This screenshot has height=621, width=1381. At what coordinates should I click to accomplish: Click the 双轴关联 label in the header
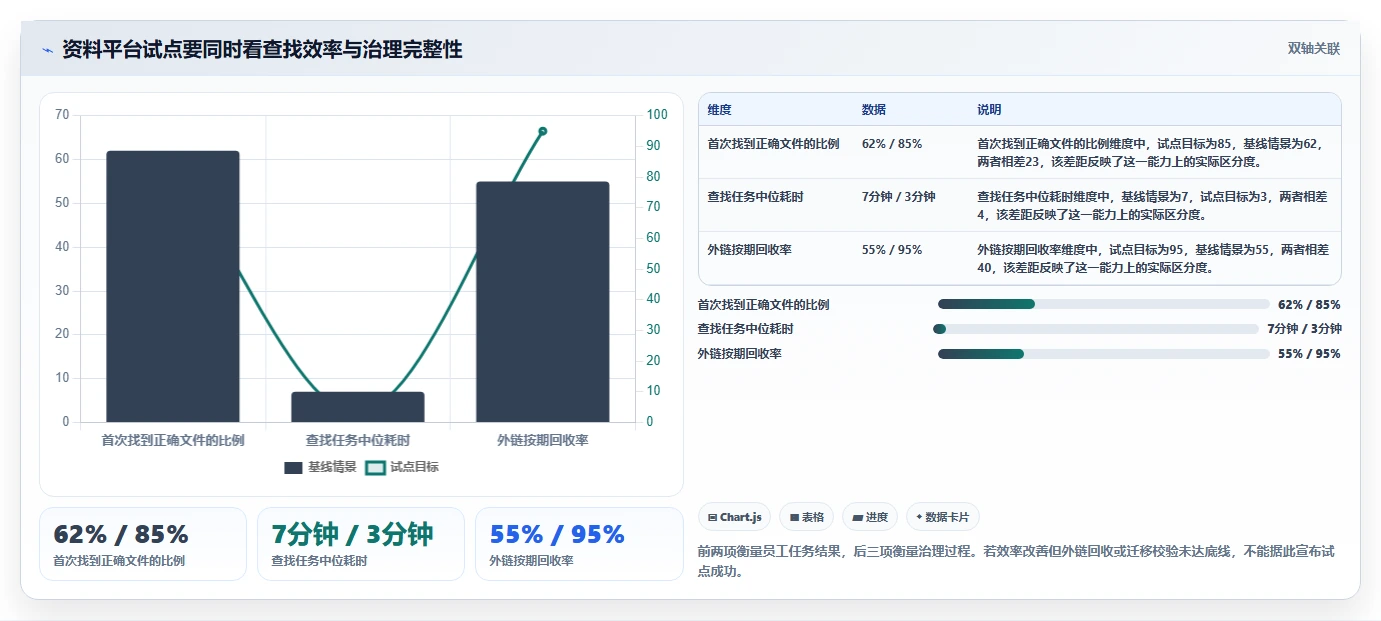pos(1313,49)
